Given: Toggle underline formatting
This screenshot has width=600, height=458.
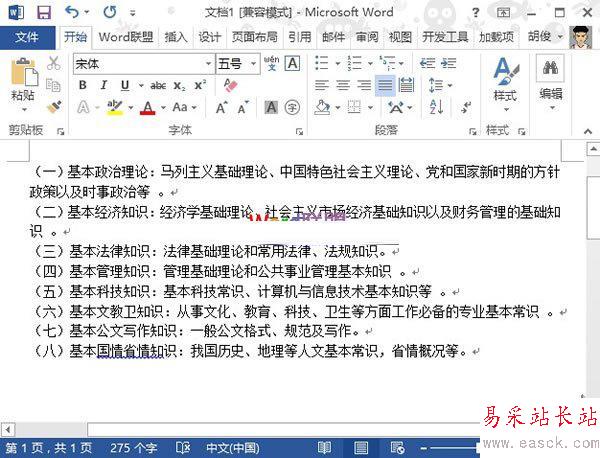Looking at the screenshot, I should 125,85.
